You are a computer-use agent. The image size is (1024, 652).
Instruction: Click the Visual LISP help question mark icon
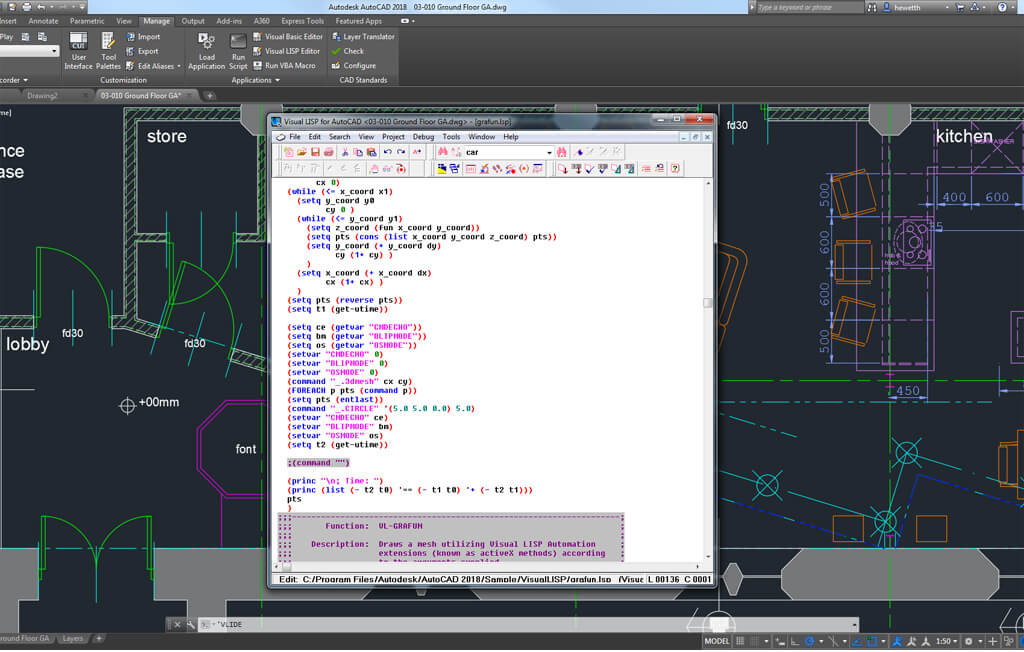(x=675, y=169)
